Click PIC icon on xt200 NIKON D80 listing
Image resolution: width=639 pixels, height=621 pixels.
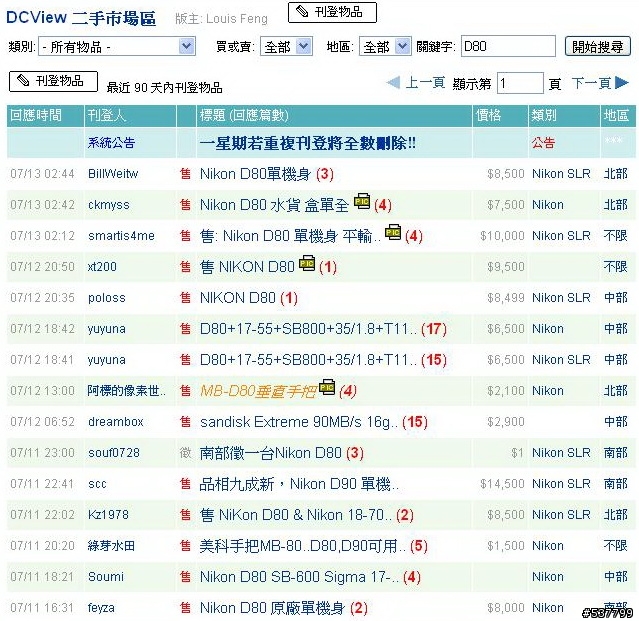pos(307,263)
